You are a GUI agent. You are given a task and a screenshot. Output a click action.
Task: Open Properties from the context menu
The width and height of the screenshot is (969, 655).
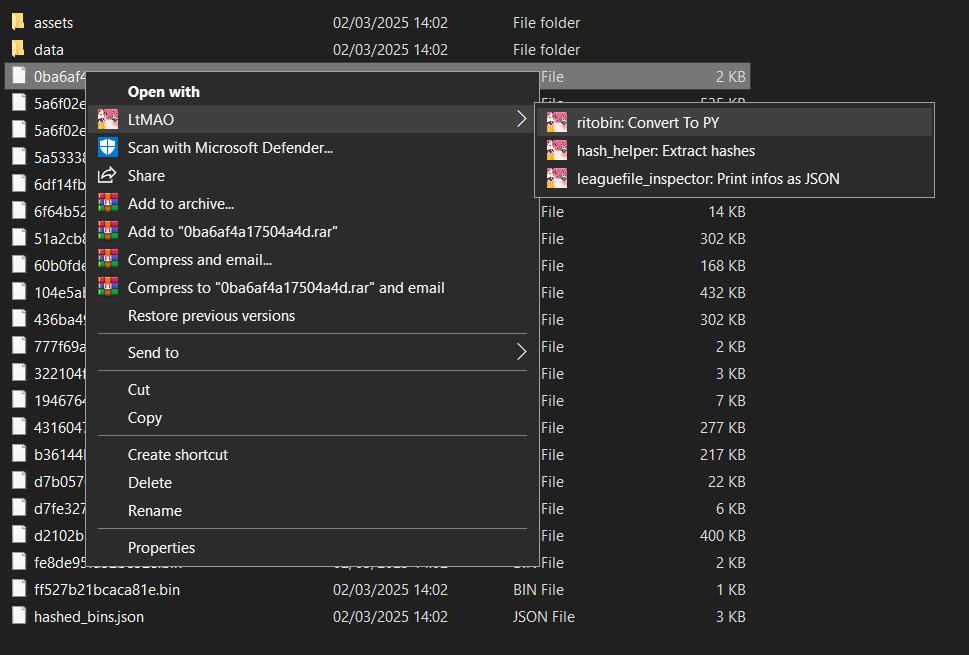161,548
